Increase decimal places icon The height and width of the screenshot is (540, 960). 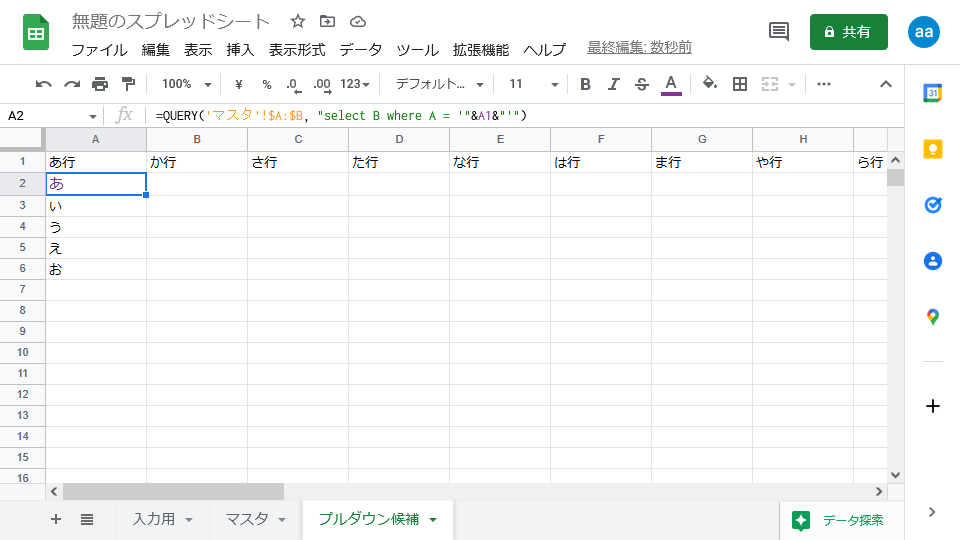coord(322,84)
